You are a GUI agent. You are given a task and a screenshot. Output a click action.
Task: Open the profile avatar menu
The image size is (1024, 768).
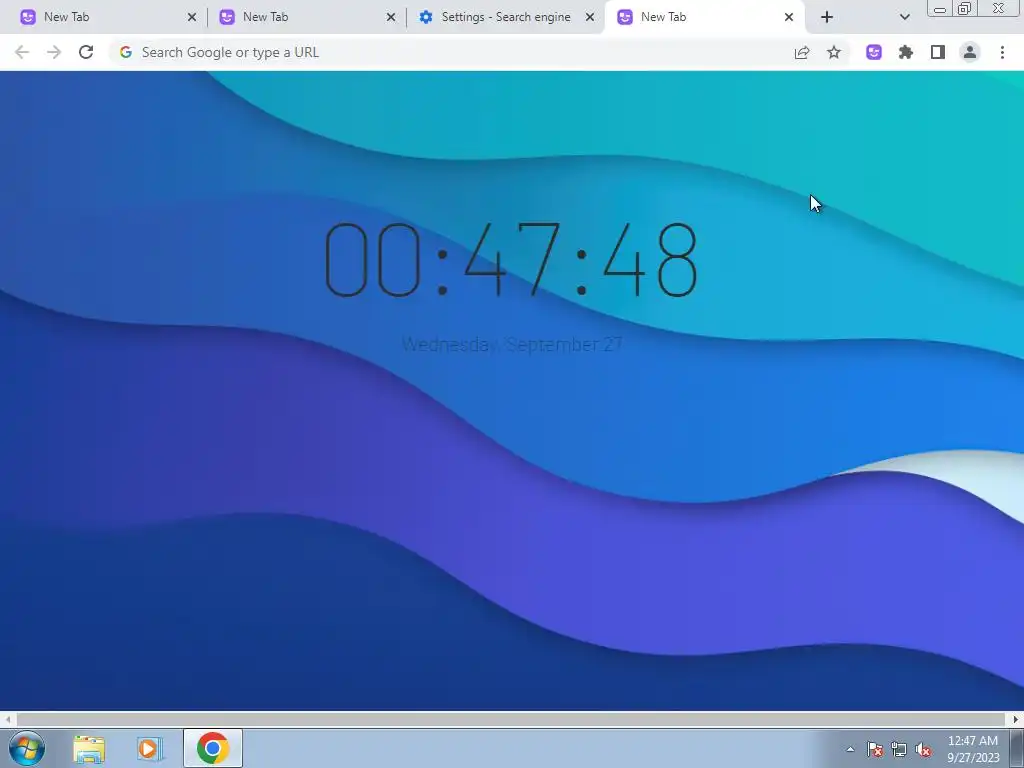970,52
